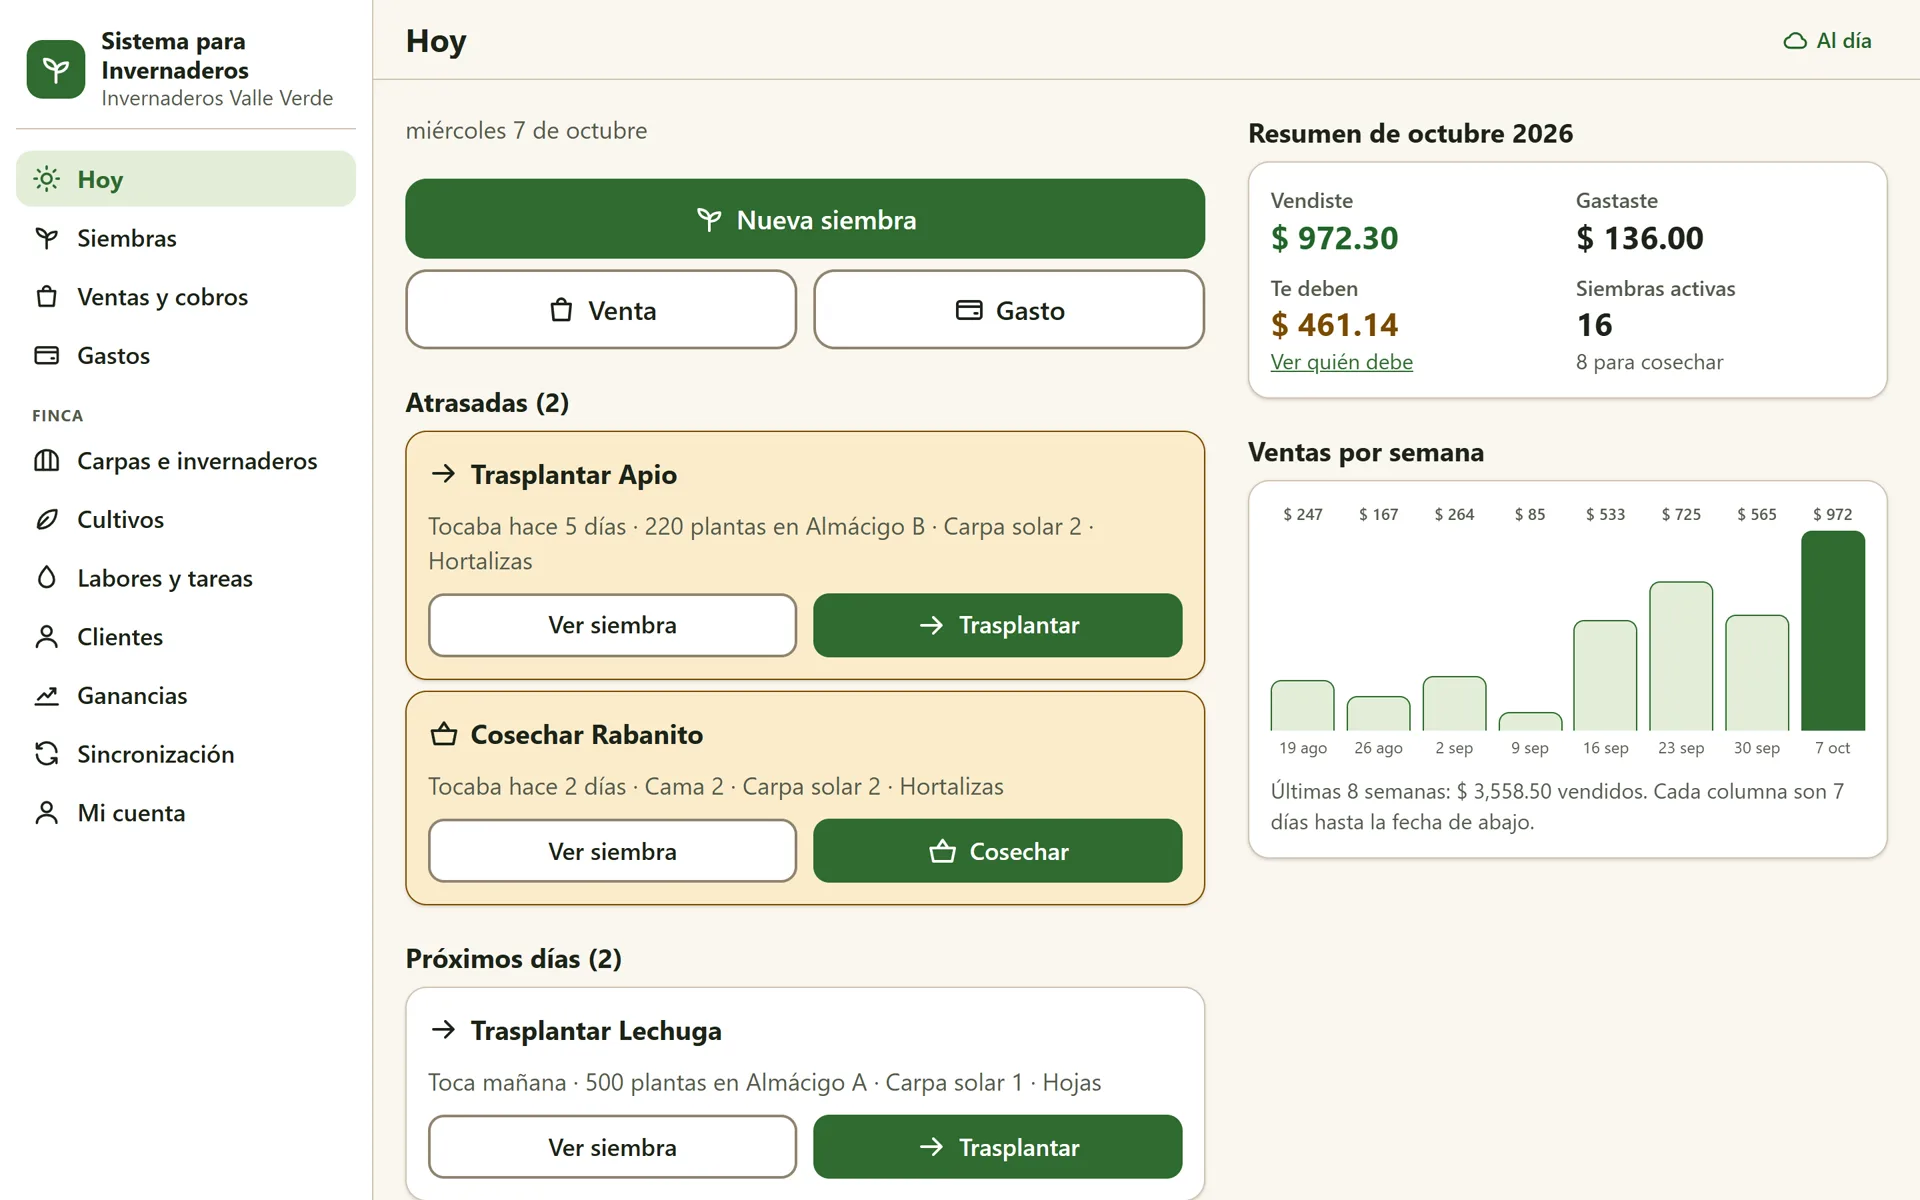Click the person icon beside Clientes
This screenshot has width=1920, height=1200.
click(46, 637)
